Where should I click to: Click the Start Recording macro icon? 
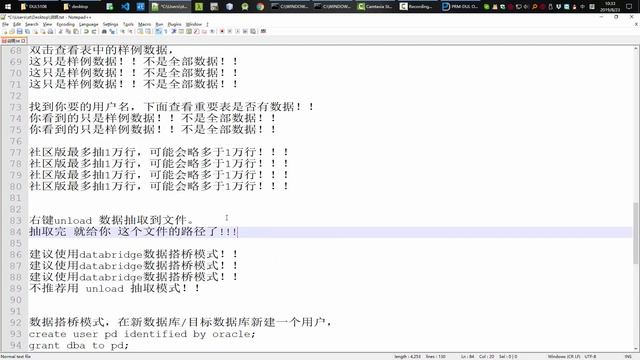click(222, 31)
